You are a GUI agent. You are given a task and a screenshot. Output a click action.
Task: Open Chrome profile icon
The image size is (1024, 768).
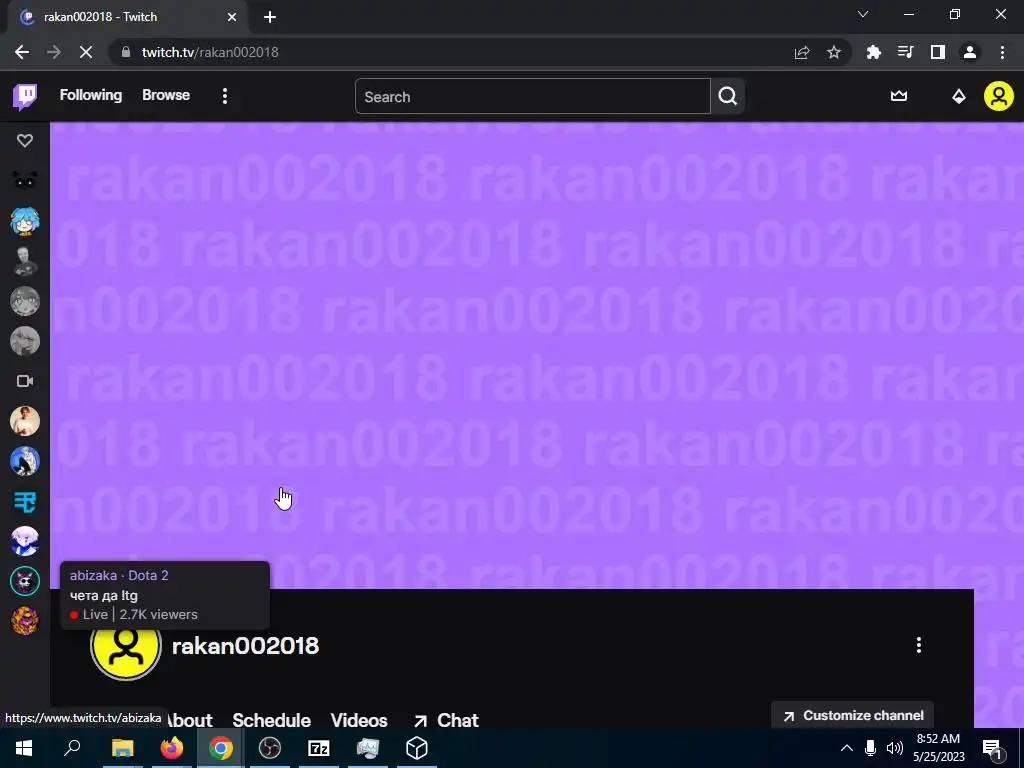970,52
